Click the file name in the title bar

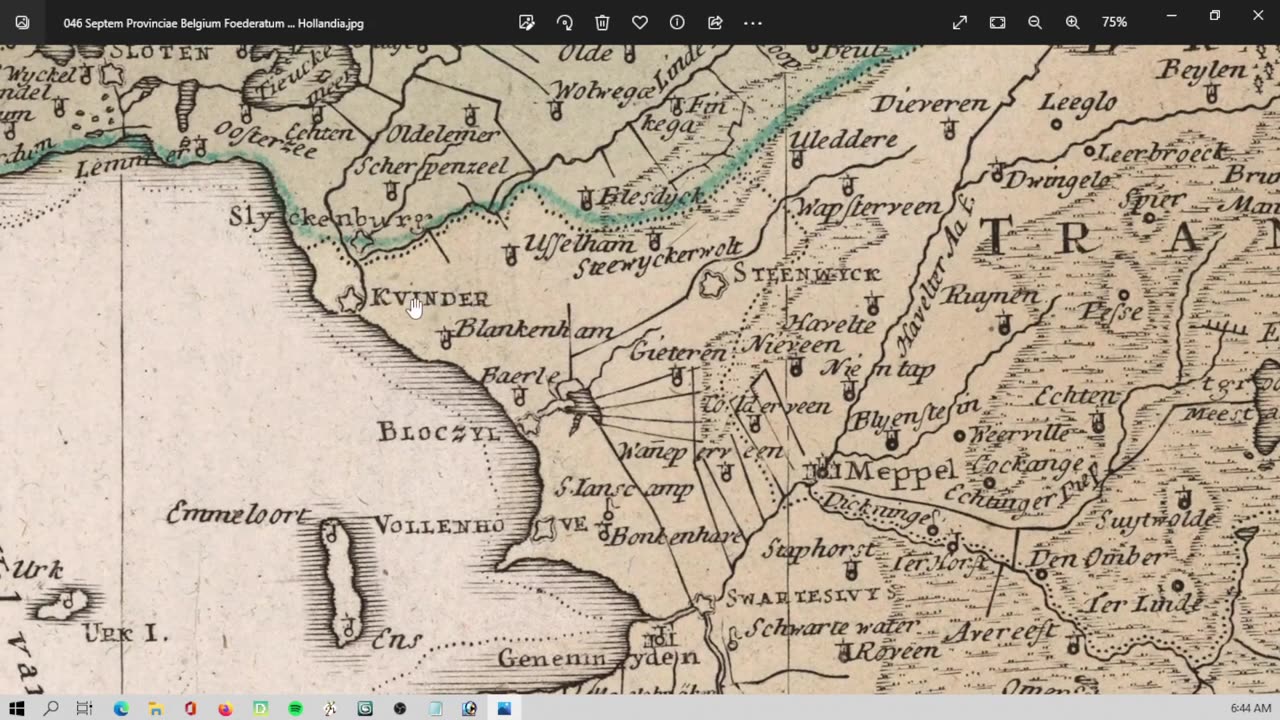pos(214,22)
